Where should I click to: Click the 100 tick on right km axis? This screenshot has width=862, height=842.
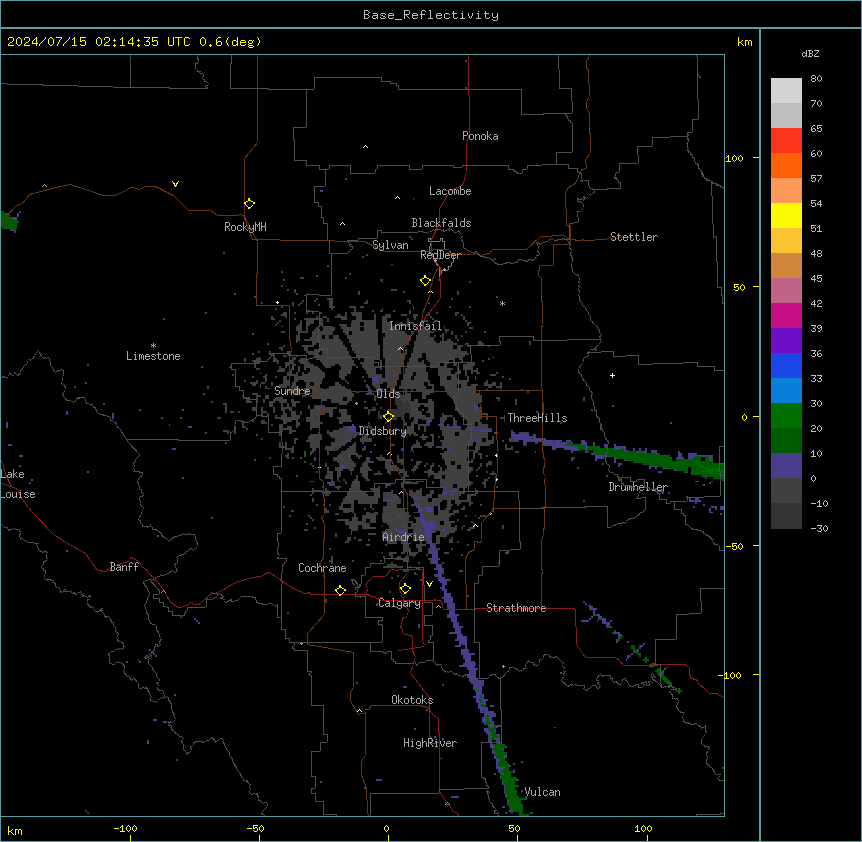pos(734,158)
